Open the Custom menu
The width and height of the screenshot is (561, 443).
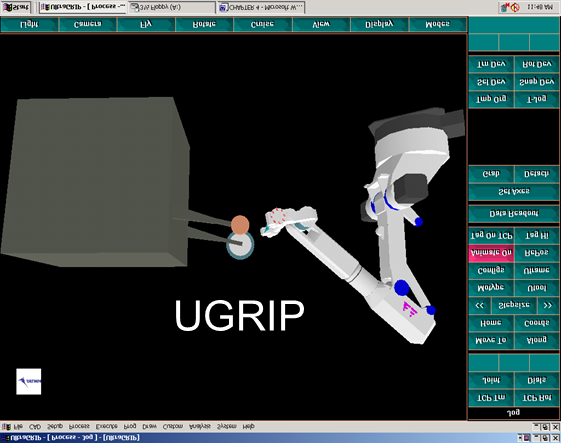coord(173,427)
